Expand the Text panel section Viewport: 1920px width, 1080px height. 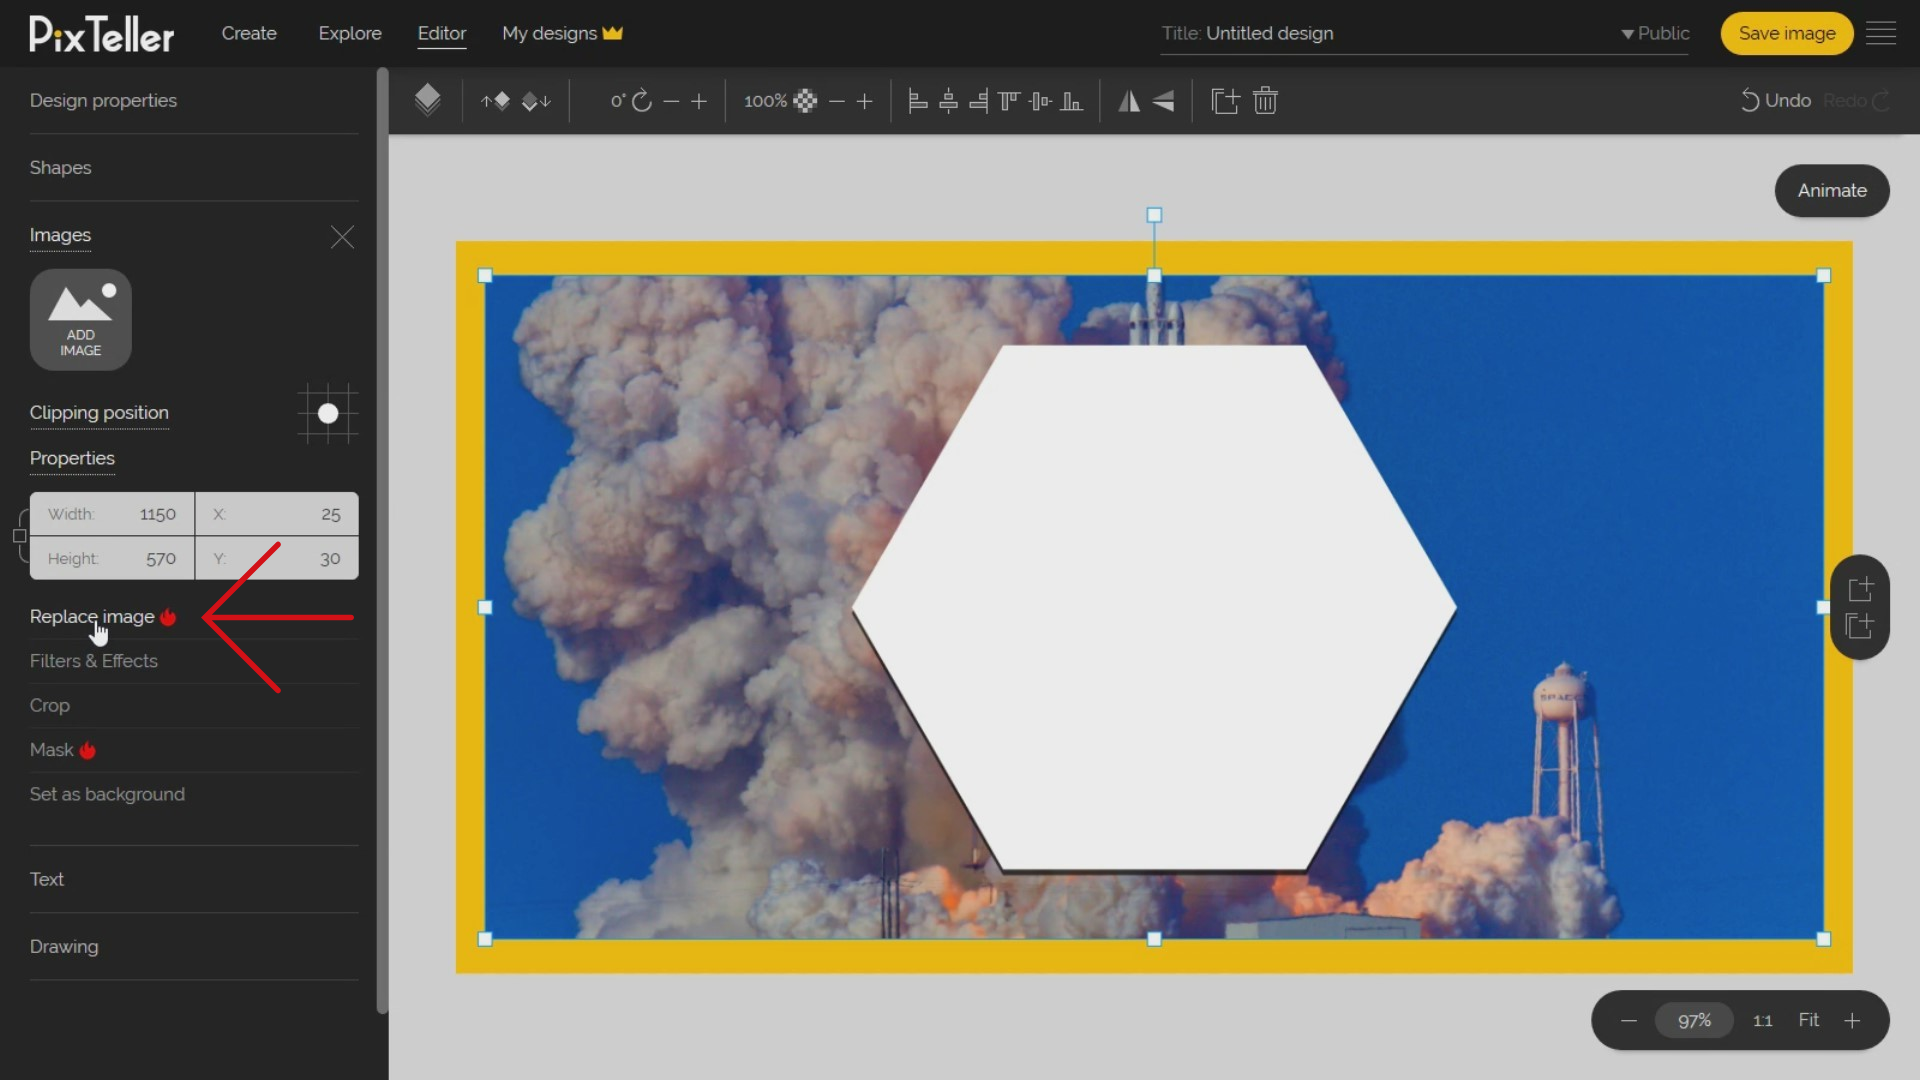click(46, 878)
